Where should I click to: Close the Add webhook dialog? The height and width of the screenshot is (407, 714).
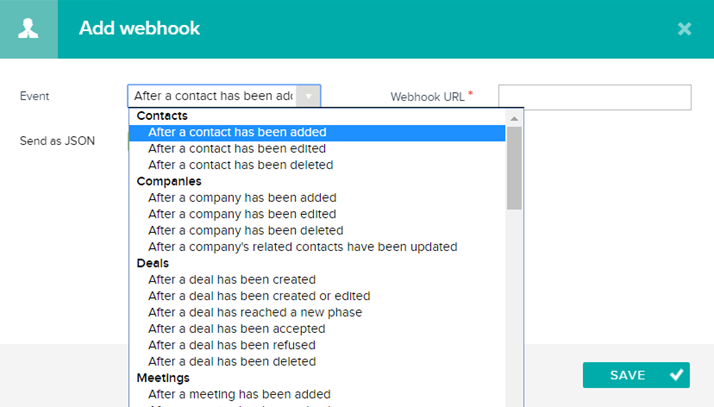[x=684, y=29]
